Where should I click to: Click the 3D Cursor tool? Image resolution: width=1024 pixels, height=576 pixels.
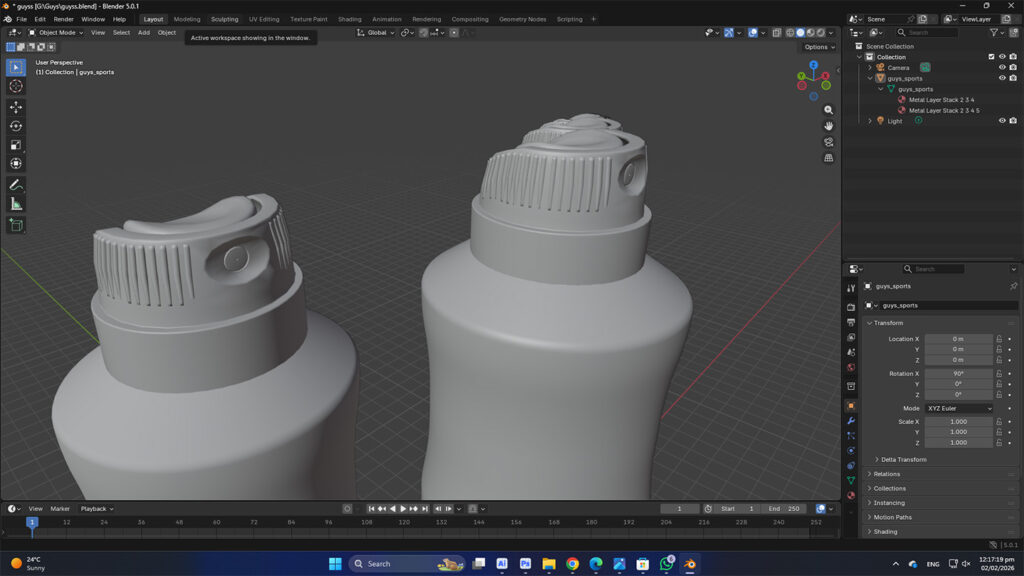[x=16, y=86]
